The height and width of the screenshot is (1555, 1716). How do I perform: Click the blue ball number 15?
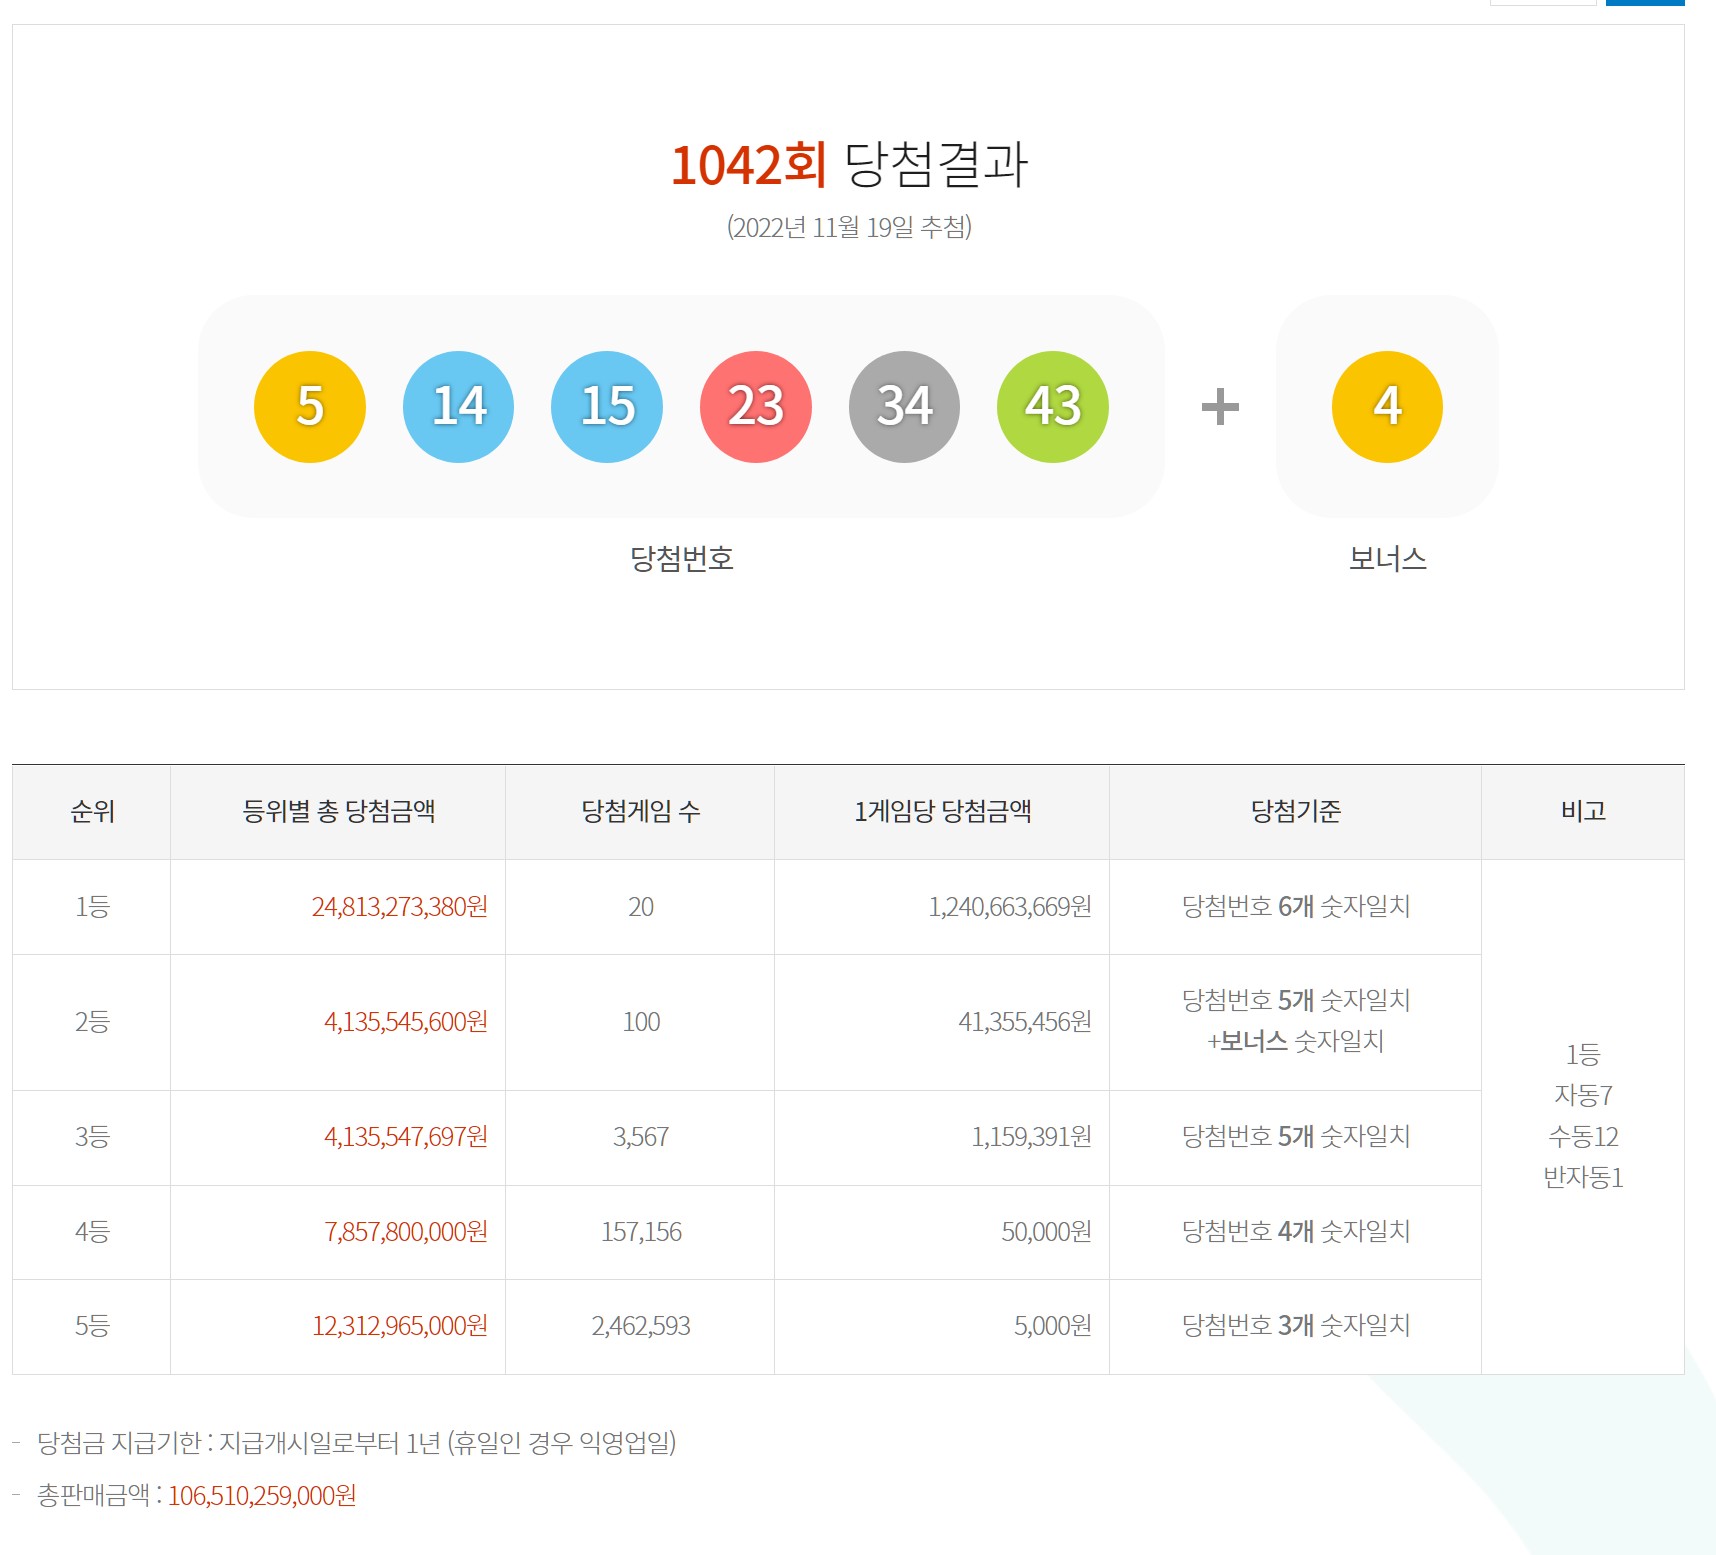click(607, 407)
